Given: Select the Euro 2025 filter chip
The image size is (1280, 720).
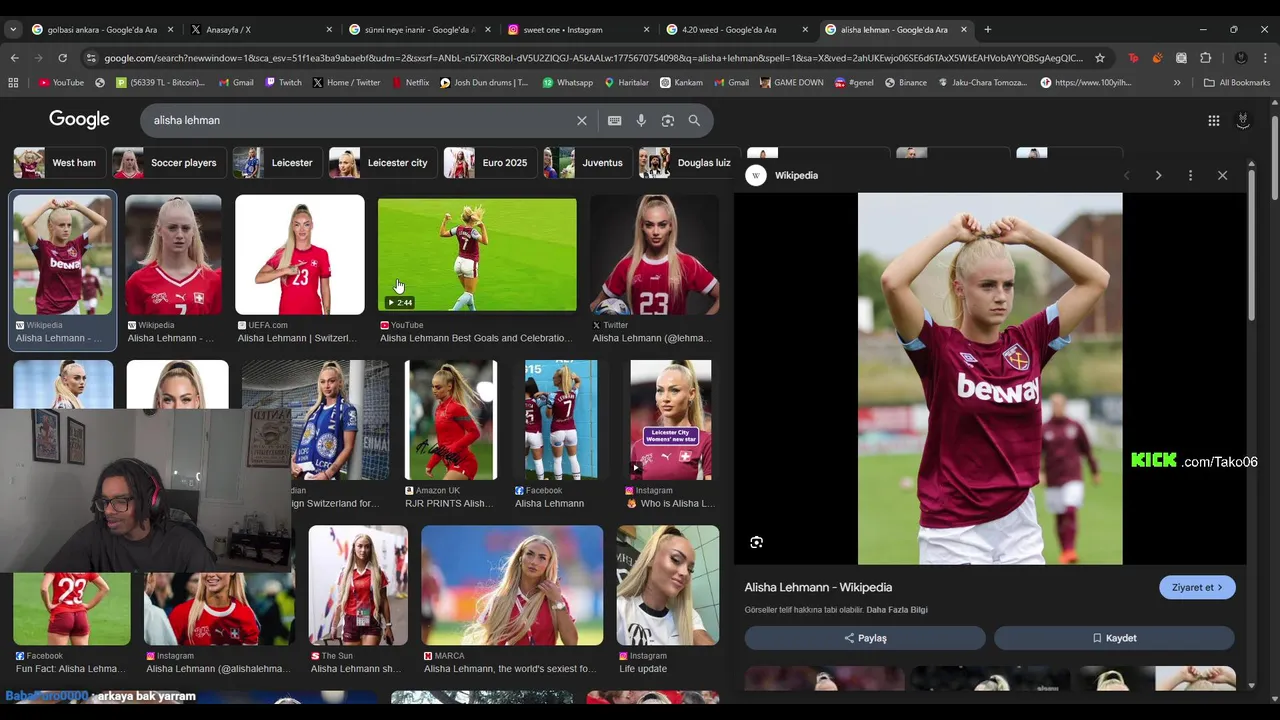Looking at the screenshot, I should (x=489, y=163).
